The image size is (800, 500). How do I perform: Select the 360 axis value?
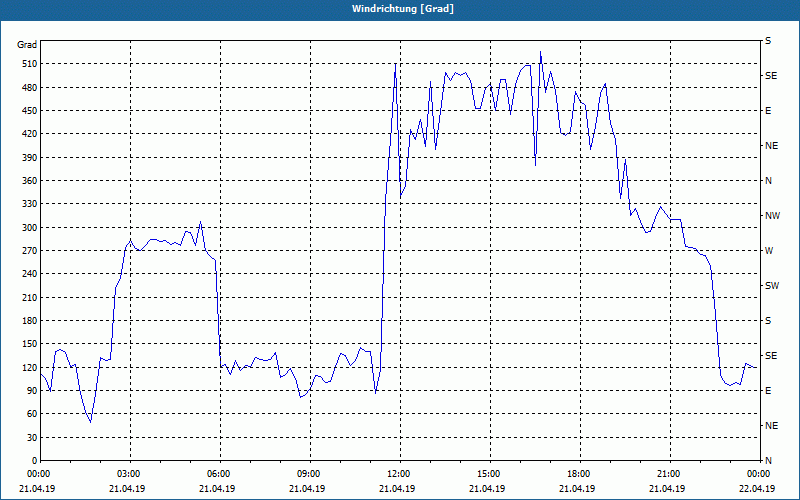[x=30, y=181]
